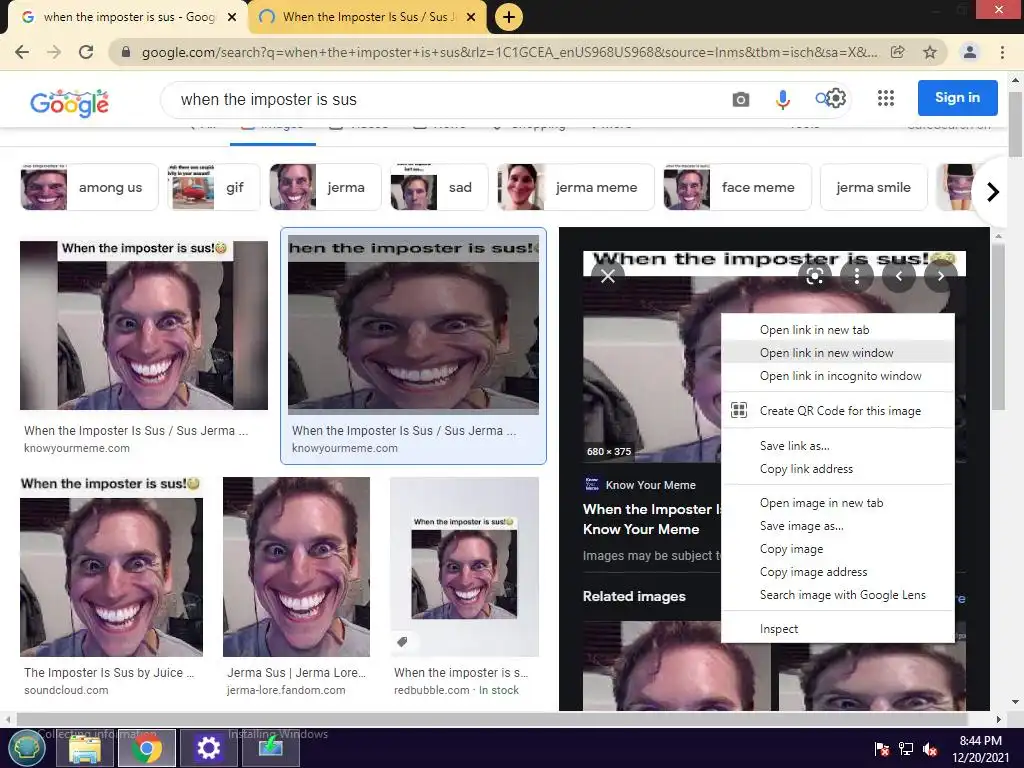Viewport: 1024px width, 768px height.
Task: Select 'Save link as...'
Action: 838,446
